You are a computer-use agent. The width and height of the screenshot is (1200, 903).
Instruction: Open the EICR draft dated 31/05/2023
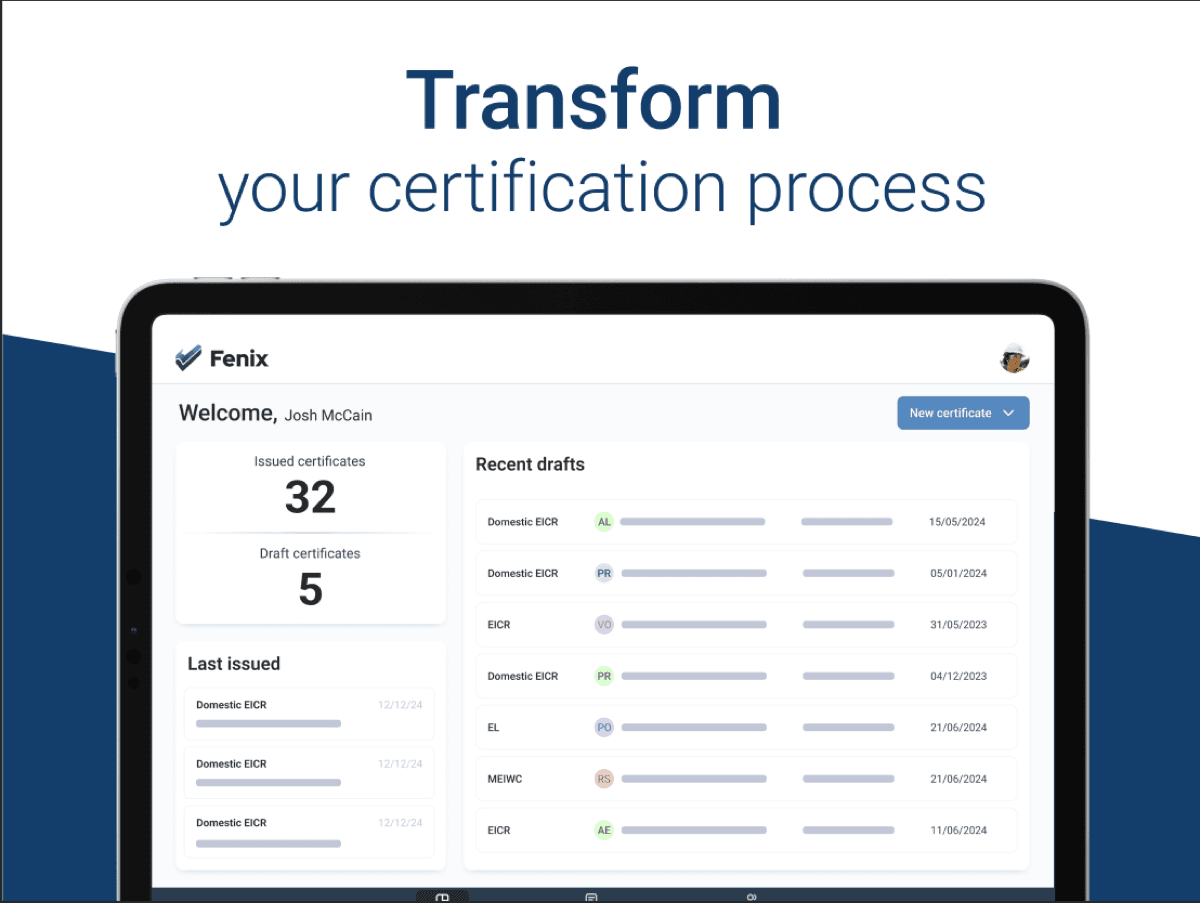click(x=745, y=625)
